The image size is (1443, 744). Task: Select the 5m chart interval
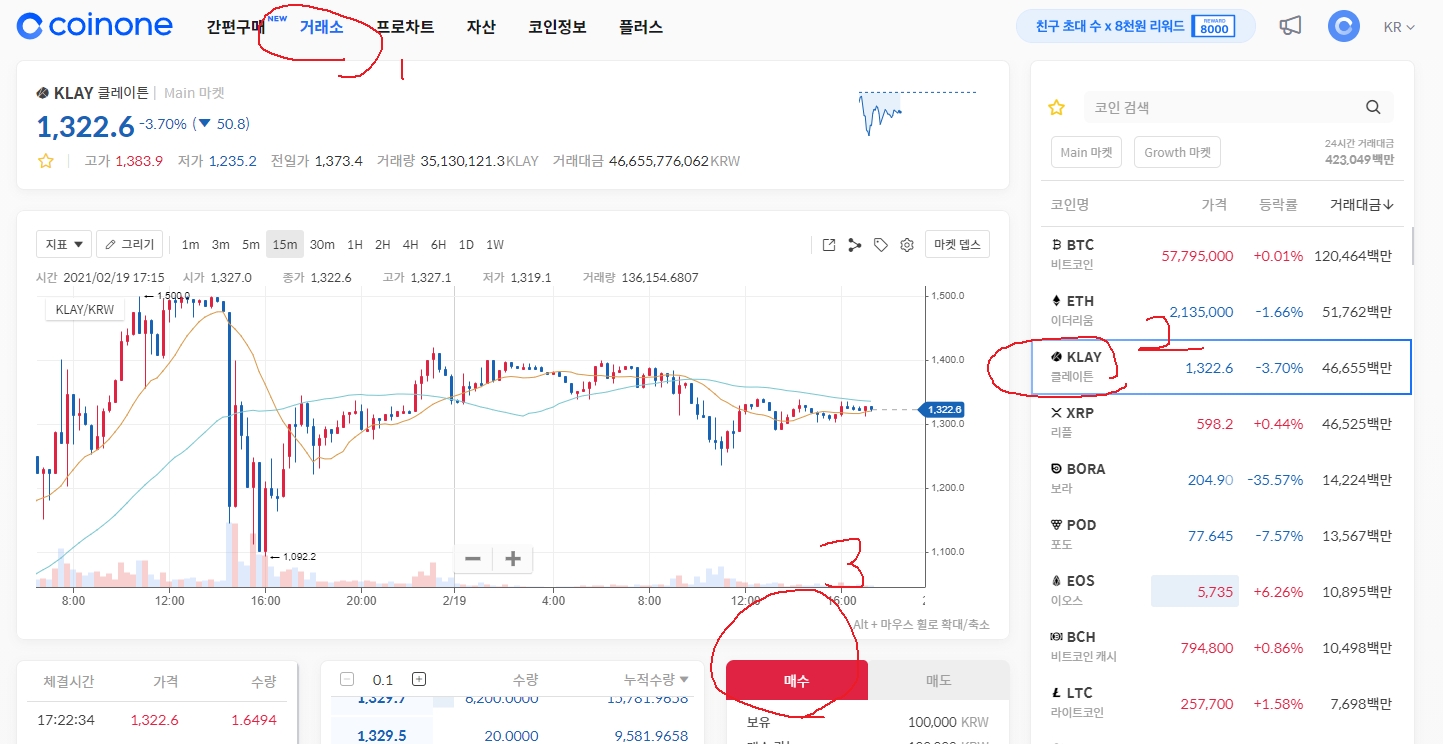250,244
